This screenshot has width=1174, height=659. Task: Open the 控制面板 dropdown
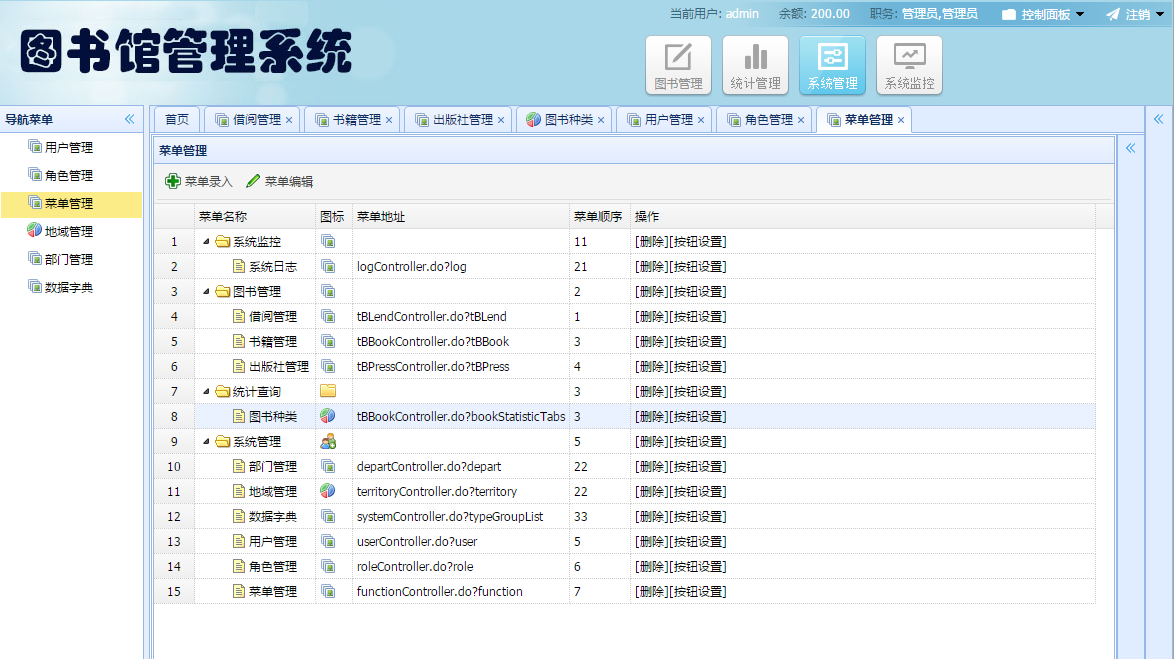point(1040,14)
